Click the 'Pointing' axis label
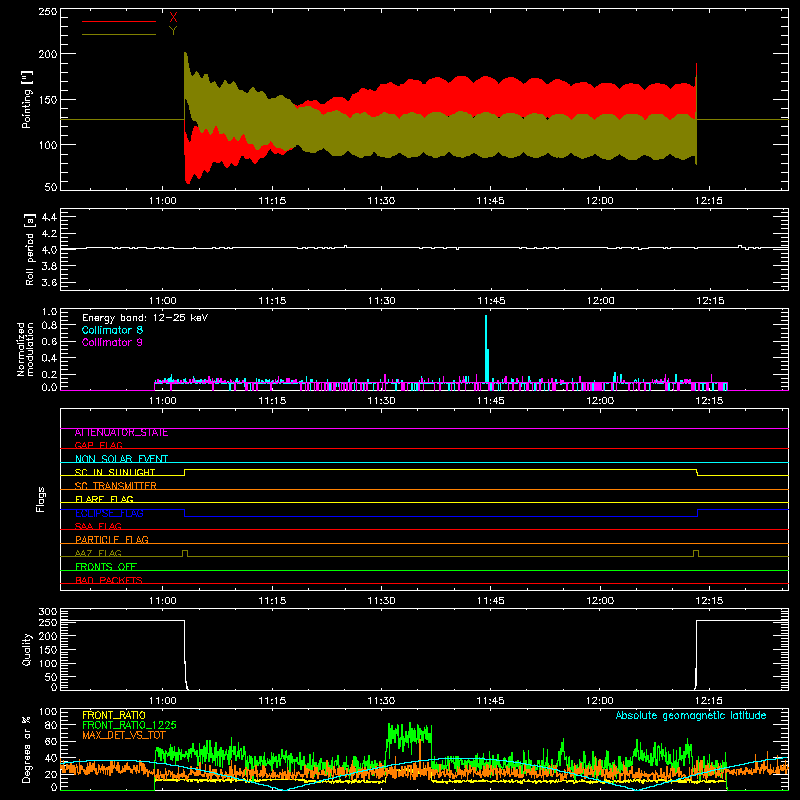Image resolution: width=800 pixels, height=800 pixels. [x=27, y=99]
